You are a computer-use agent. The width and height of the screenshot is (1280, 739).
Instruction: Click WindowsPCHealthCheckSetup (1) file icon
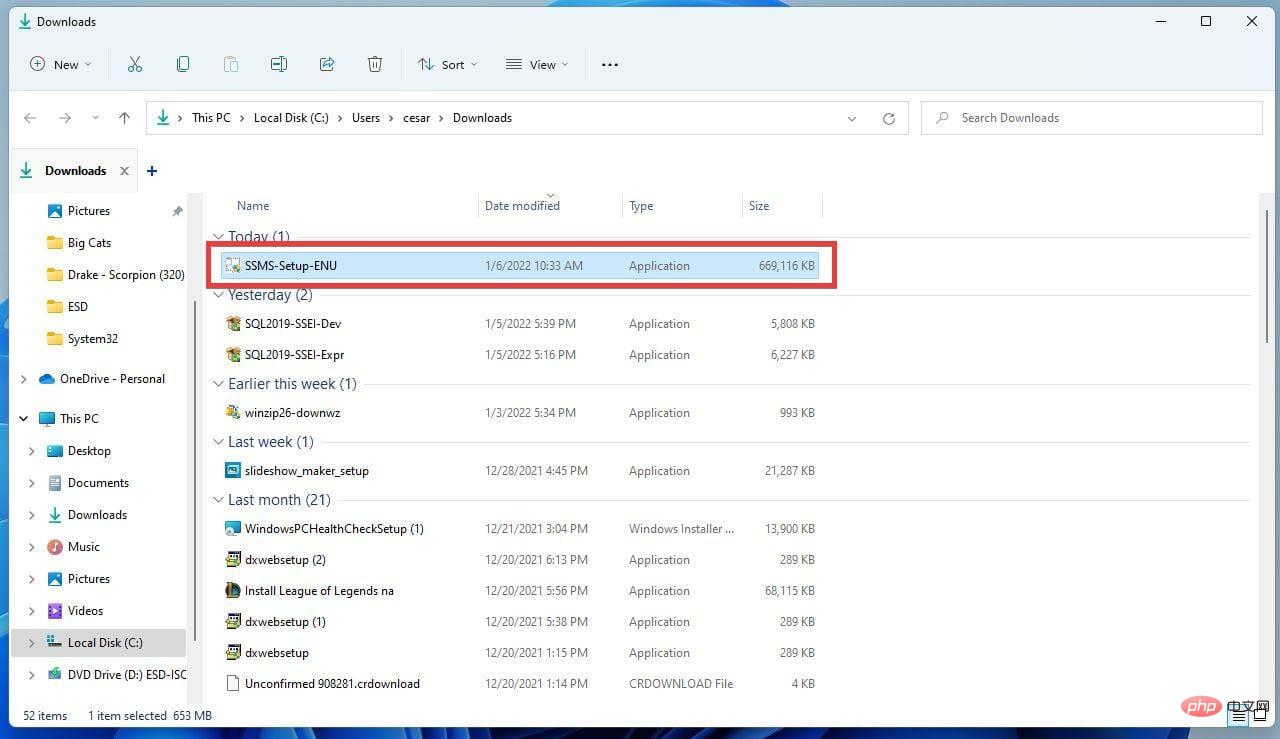click(x=233, y=529)
